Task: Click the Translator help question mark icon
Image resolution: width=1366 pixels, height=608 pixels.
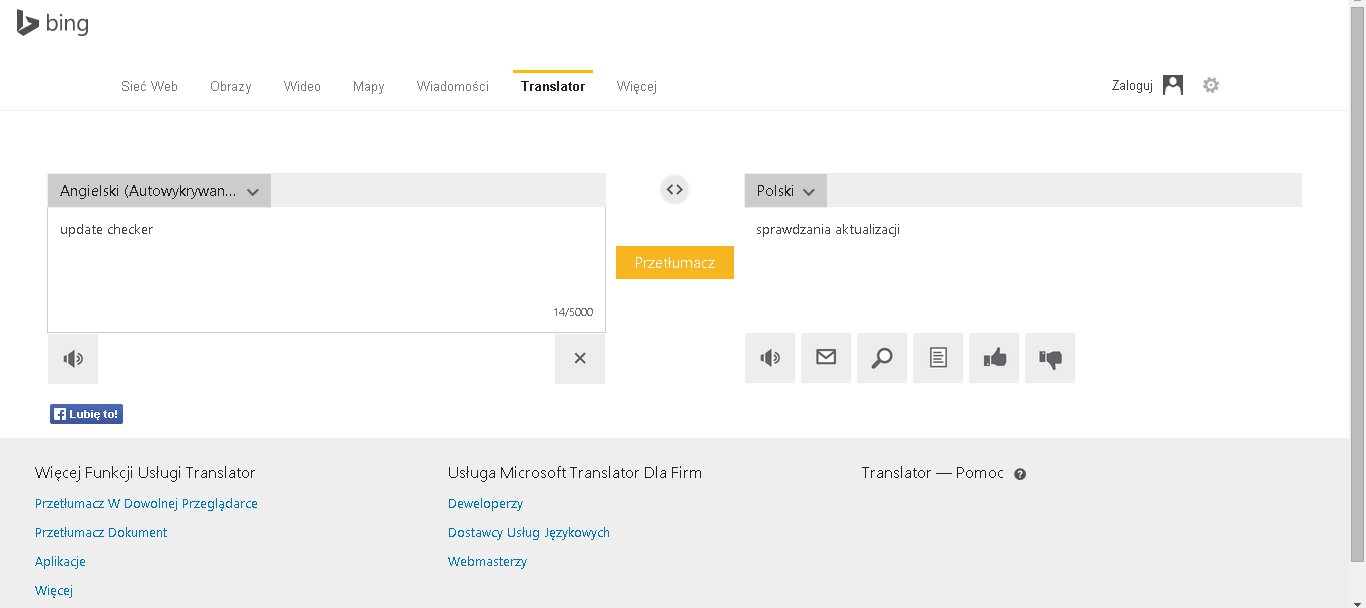Action: [x=1020, y=474]
